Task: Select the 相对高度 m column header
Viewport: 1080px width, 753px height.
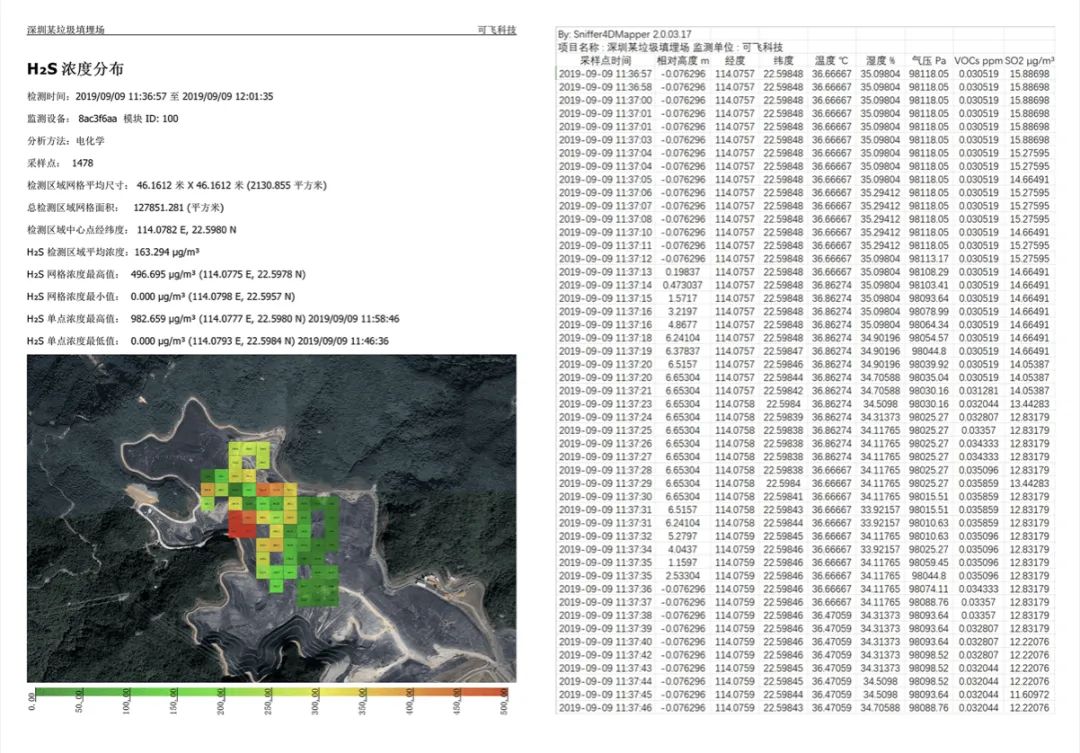Action: click(x=683, y=61)
